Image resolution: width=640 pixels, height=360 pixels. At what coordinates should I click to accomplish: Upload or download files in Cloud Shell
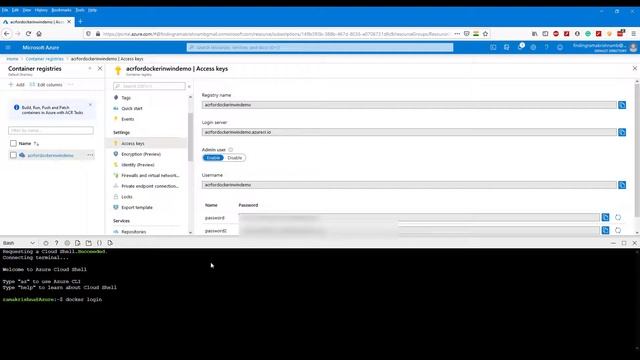coord(78,243)
